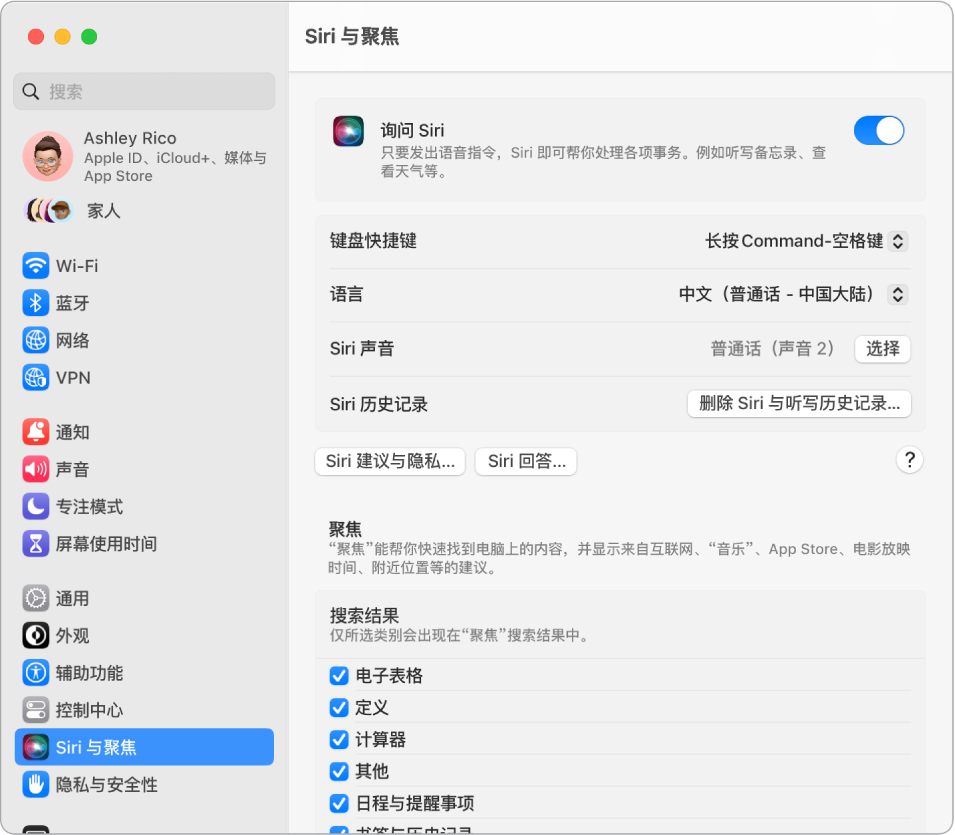Uncheck the 定义 checkbox

click(339, 708)
